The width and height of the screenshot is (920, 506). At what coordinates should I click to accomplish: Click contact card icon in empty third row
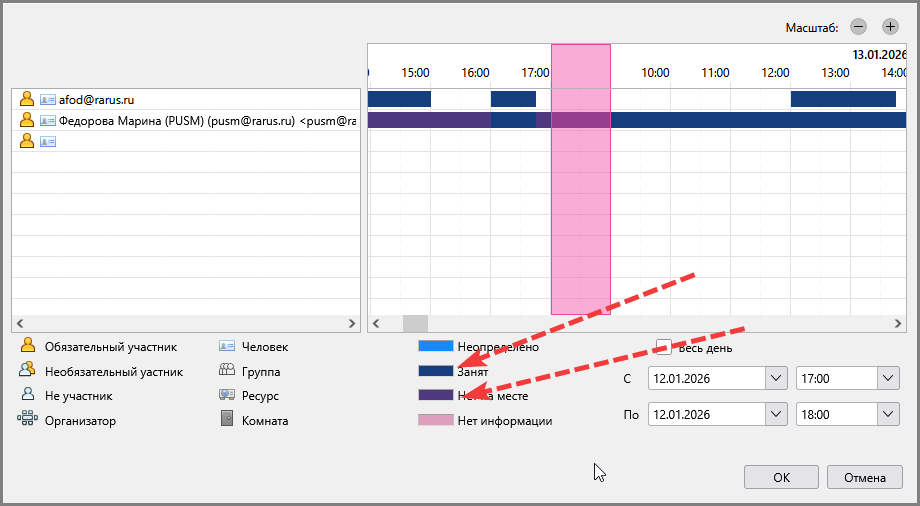pos(48,141)
